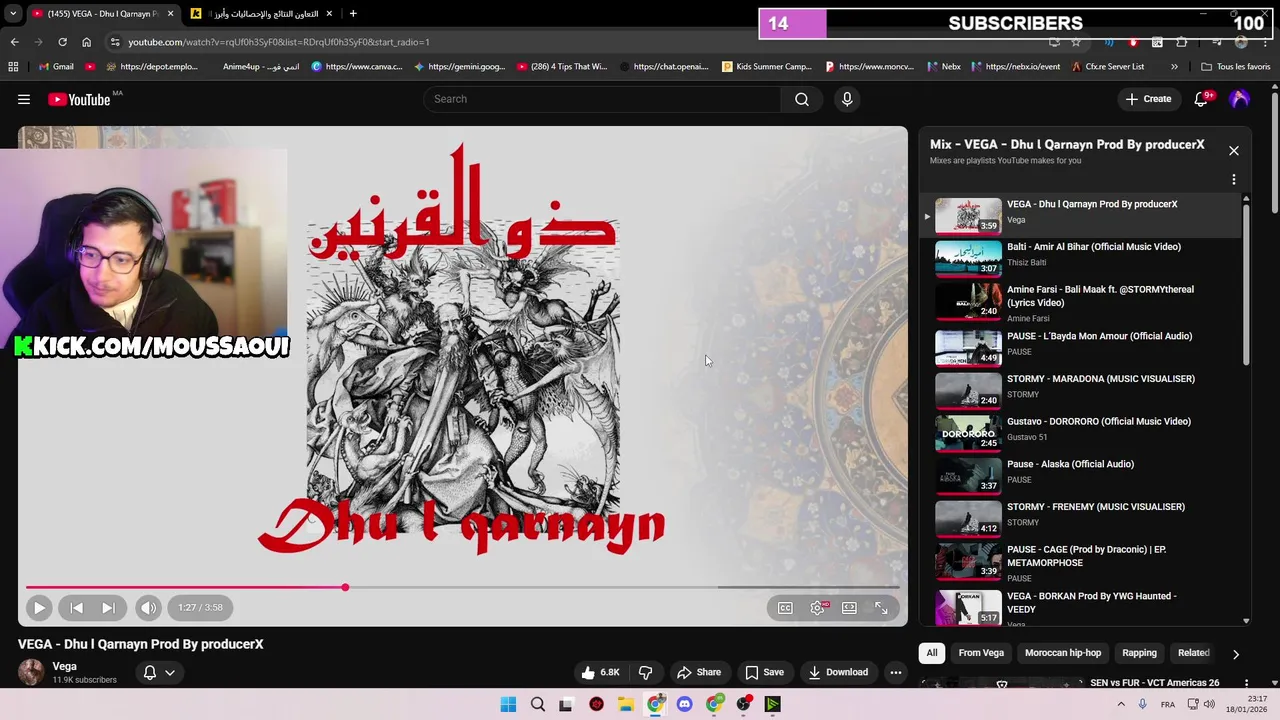Viewport: 1280px width, 720px height.
Task: Toggle subtitles/closed captions
Action: 786,607
